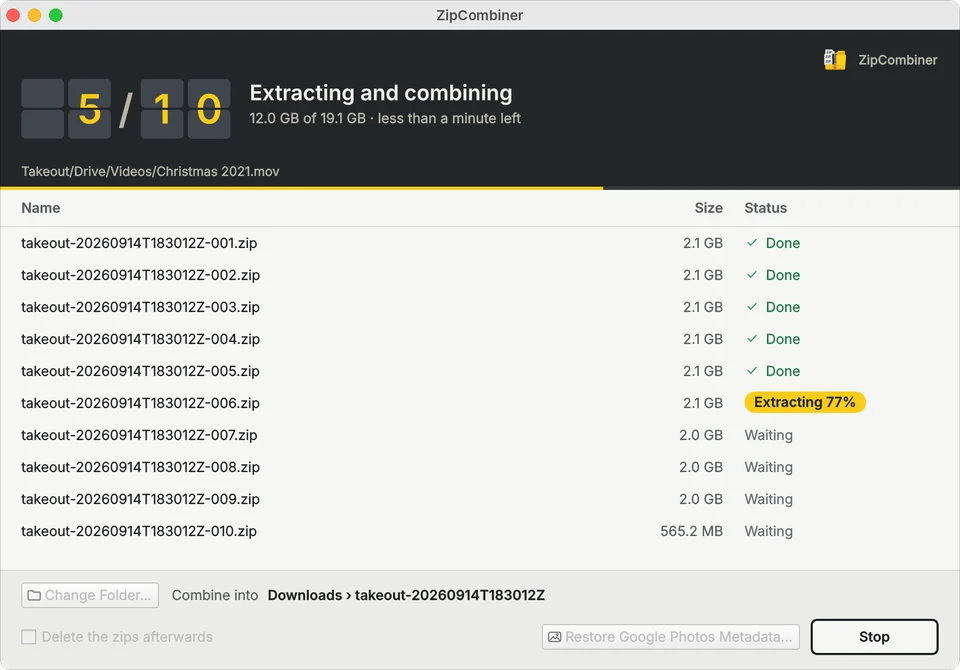Viewport: 960px width, 670px height.
Task: Click the Combine into label
Action: (x=215, y=595)
